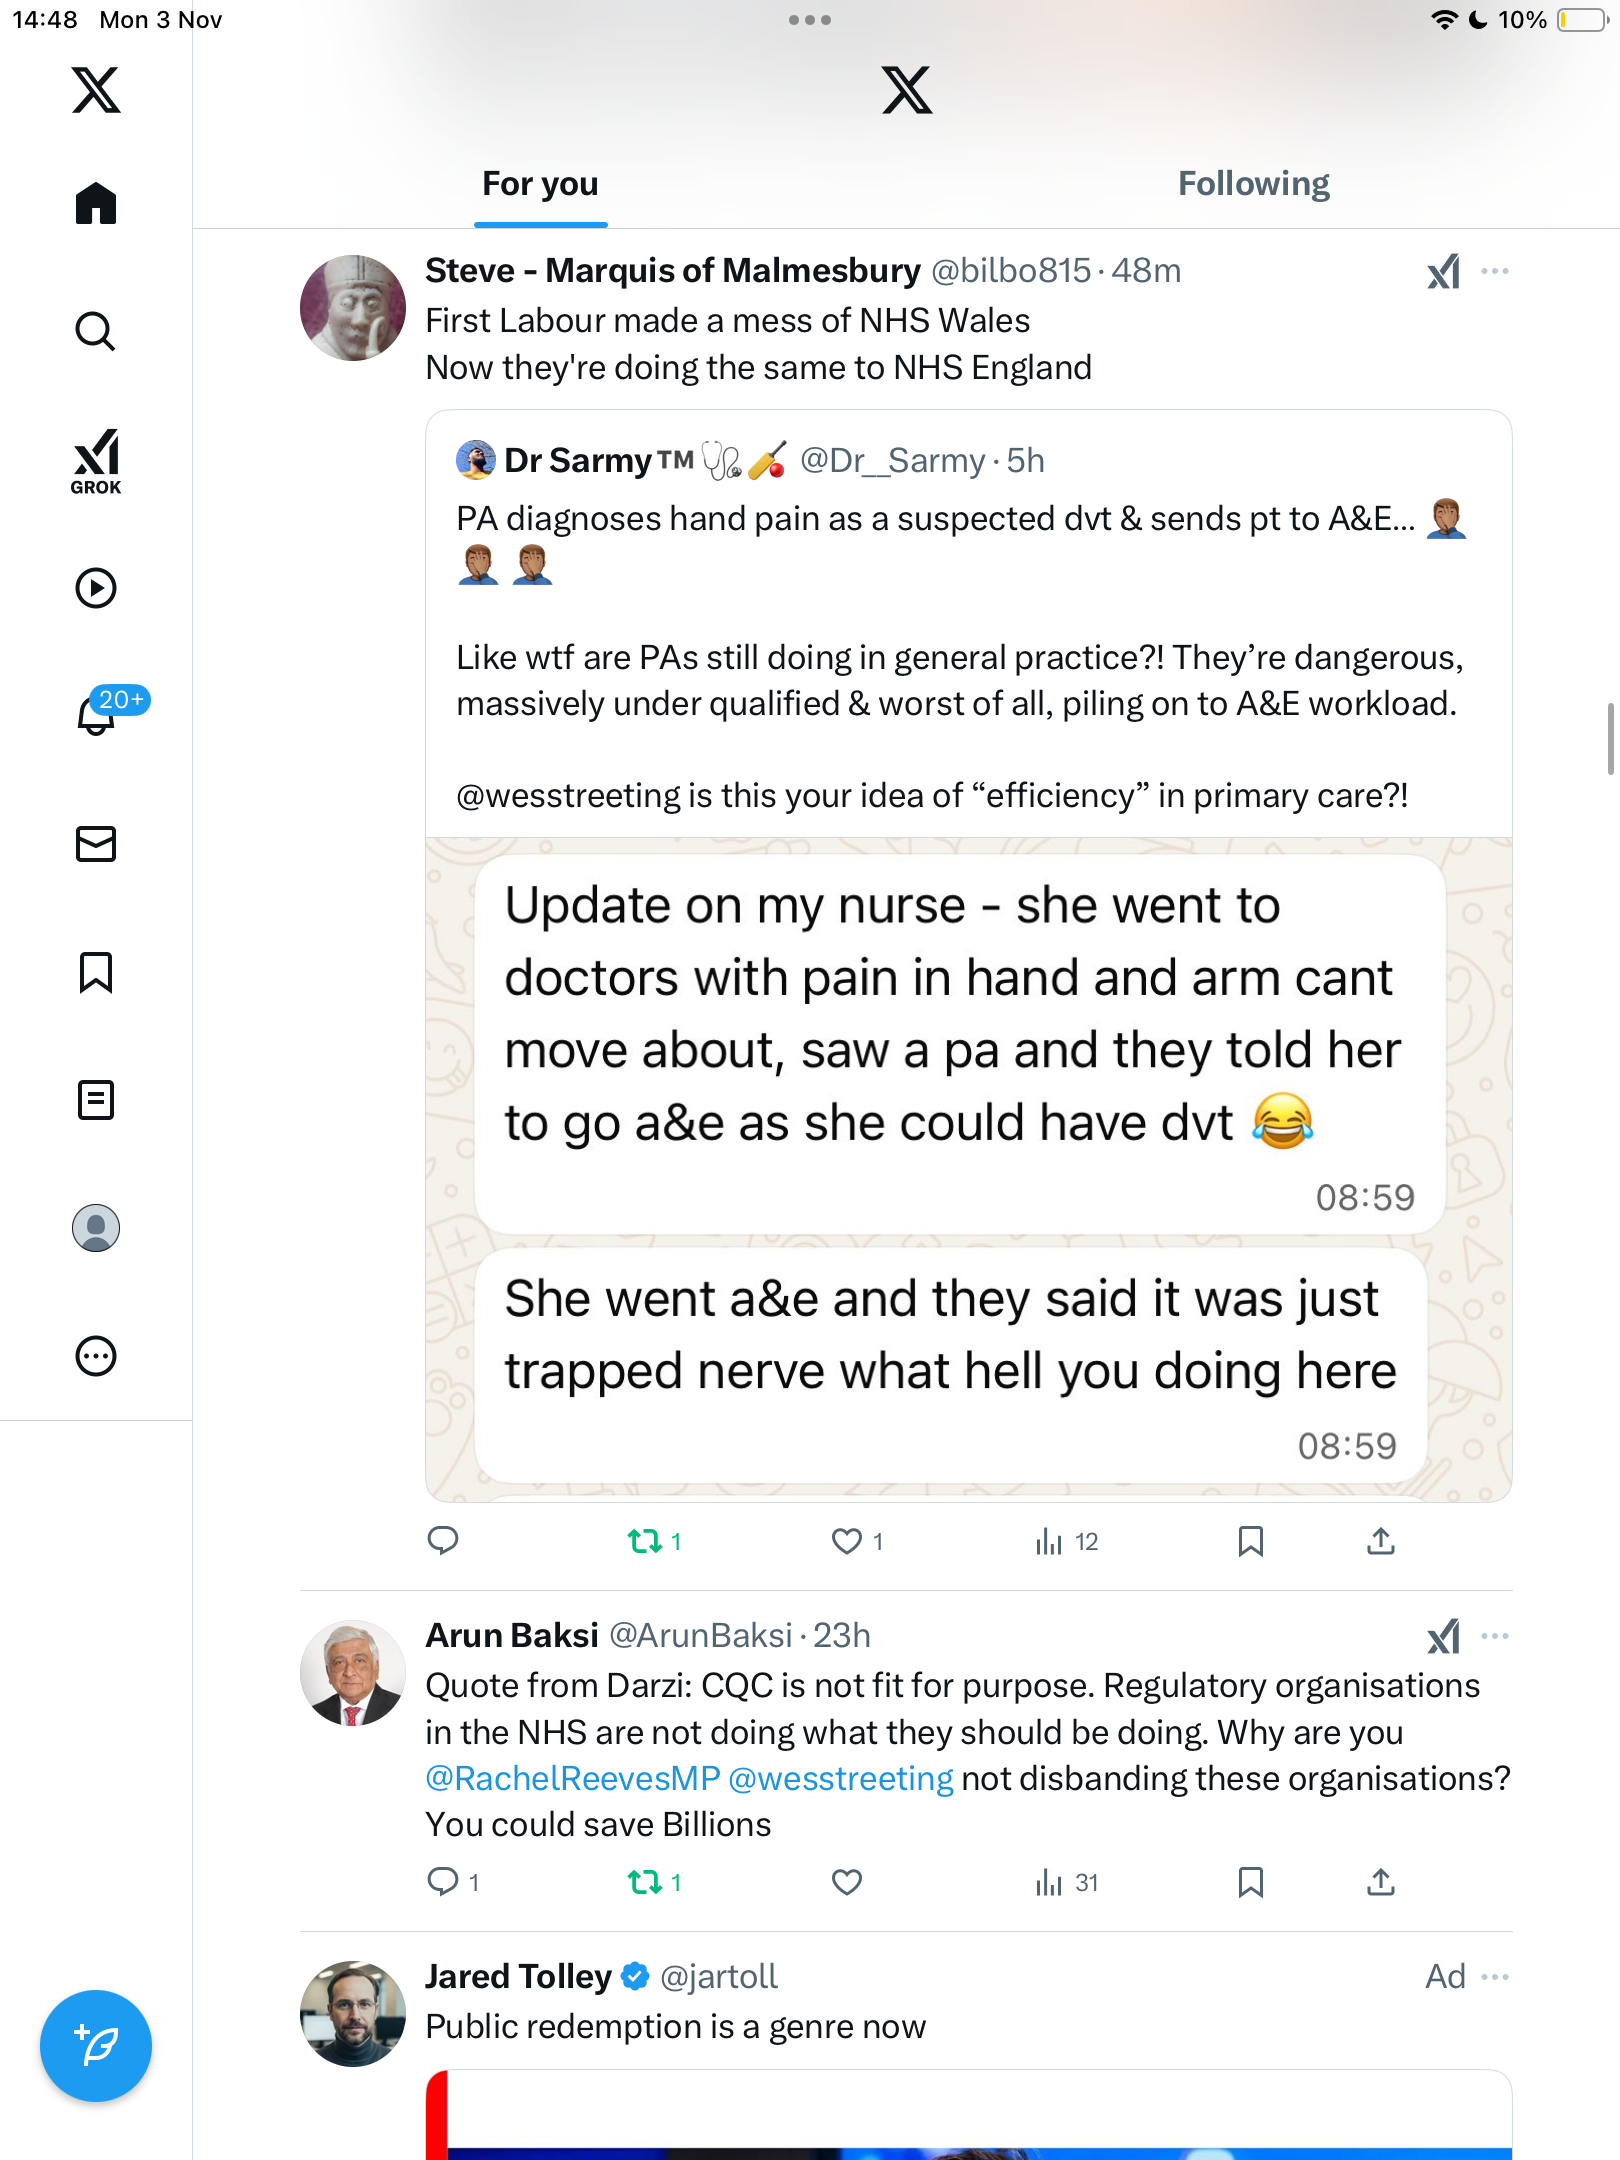The width and height of the screenshot is (1620, 2160).
Task: Open the WhatsApp screenshot image in quoted post
Action: click(x=968, y=1169)
